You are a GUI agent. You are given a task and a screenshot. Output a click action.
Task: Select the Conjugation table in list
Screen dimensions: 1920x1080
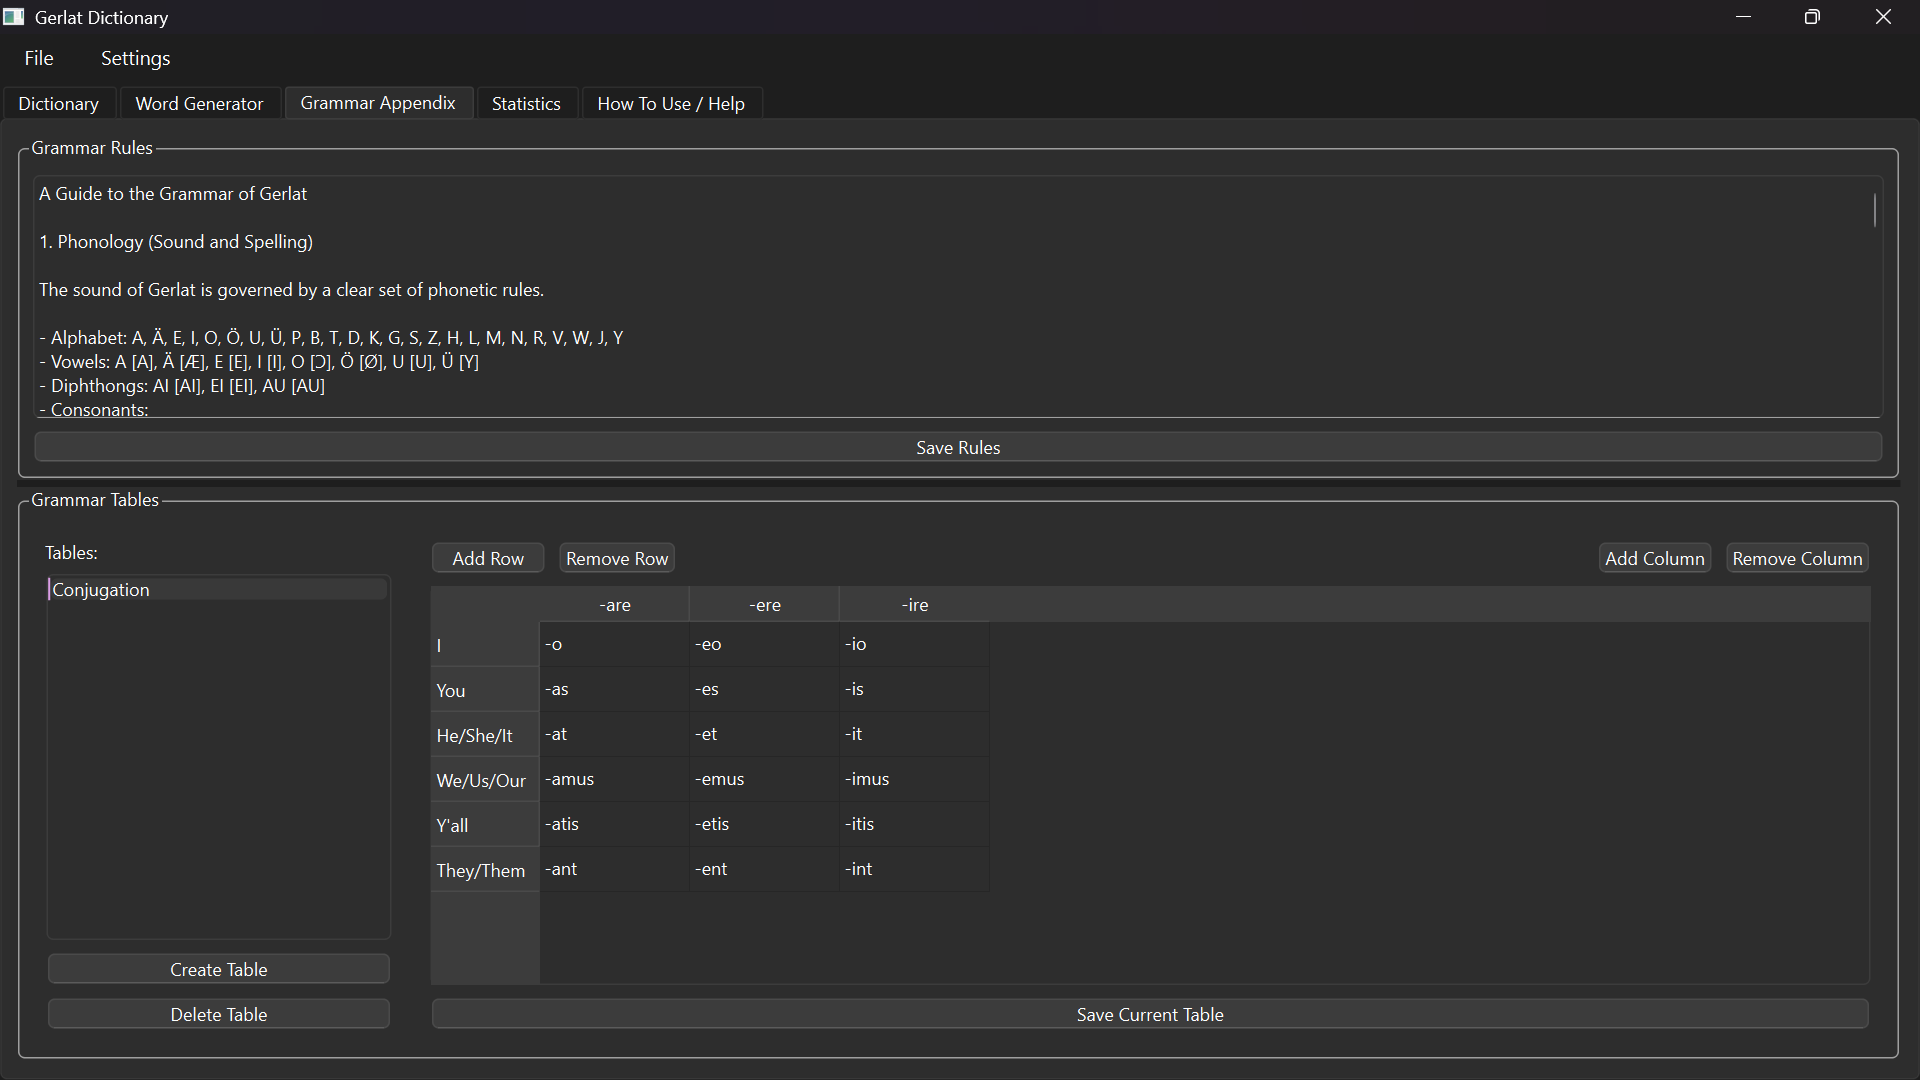[x=101, y=589]
